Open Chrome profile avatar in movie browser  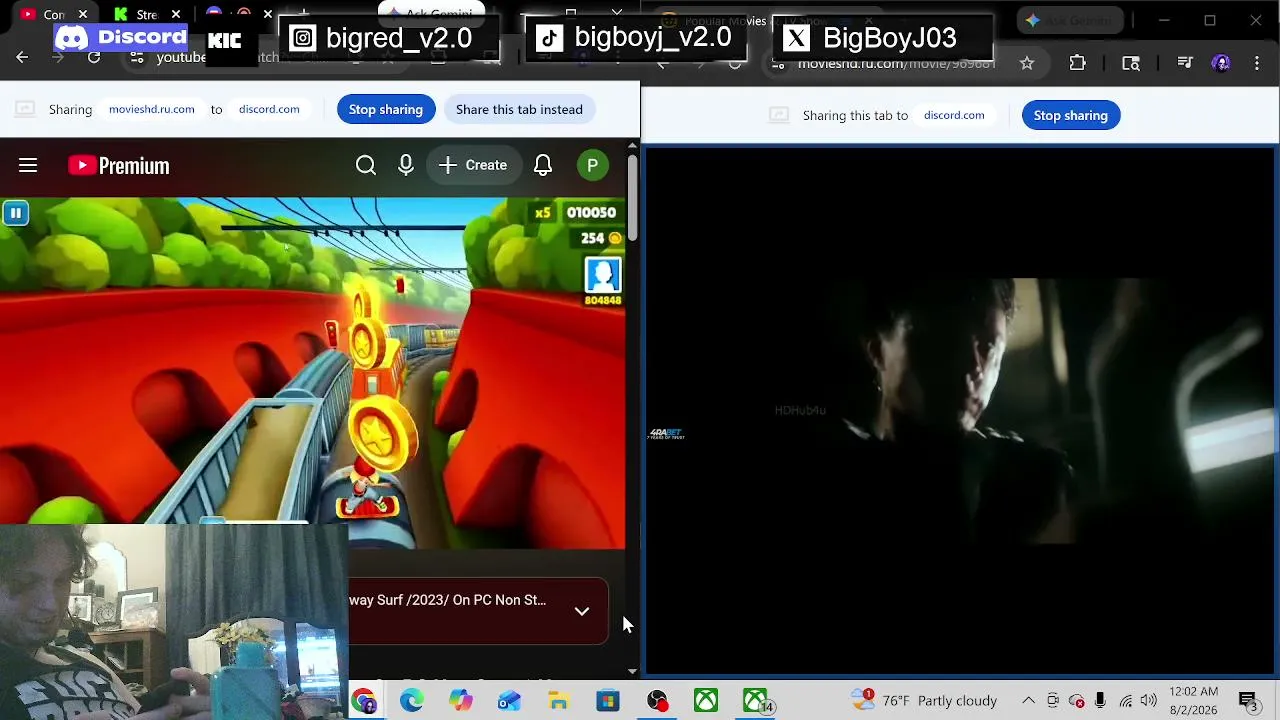(1221, 63)
